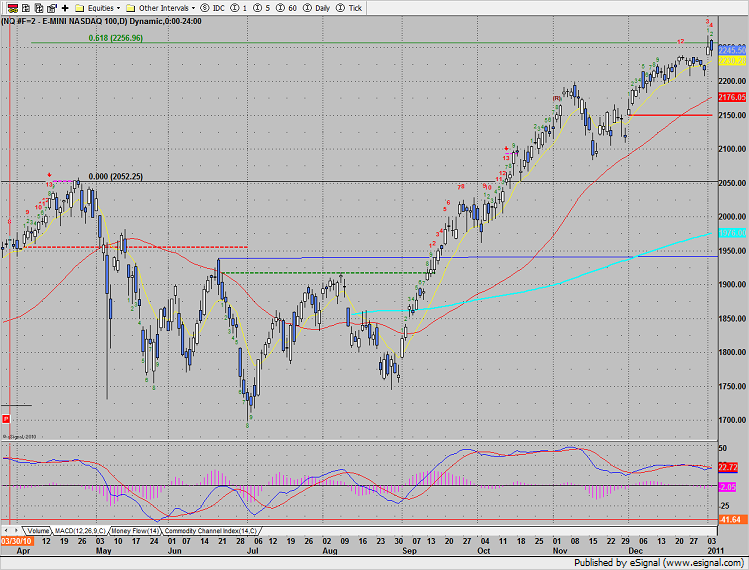749x570 pixels.
Task: Select the IDC symbol button
Action: point(213,8)
